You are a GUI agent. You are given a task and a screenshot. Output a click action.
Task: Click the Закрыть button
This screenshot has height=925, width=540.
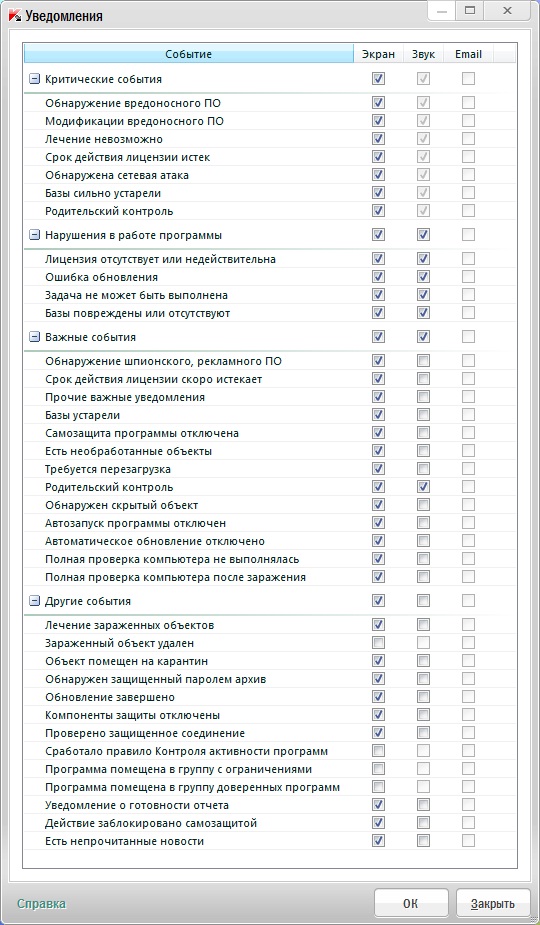(493, 903)
